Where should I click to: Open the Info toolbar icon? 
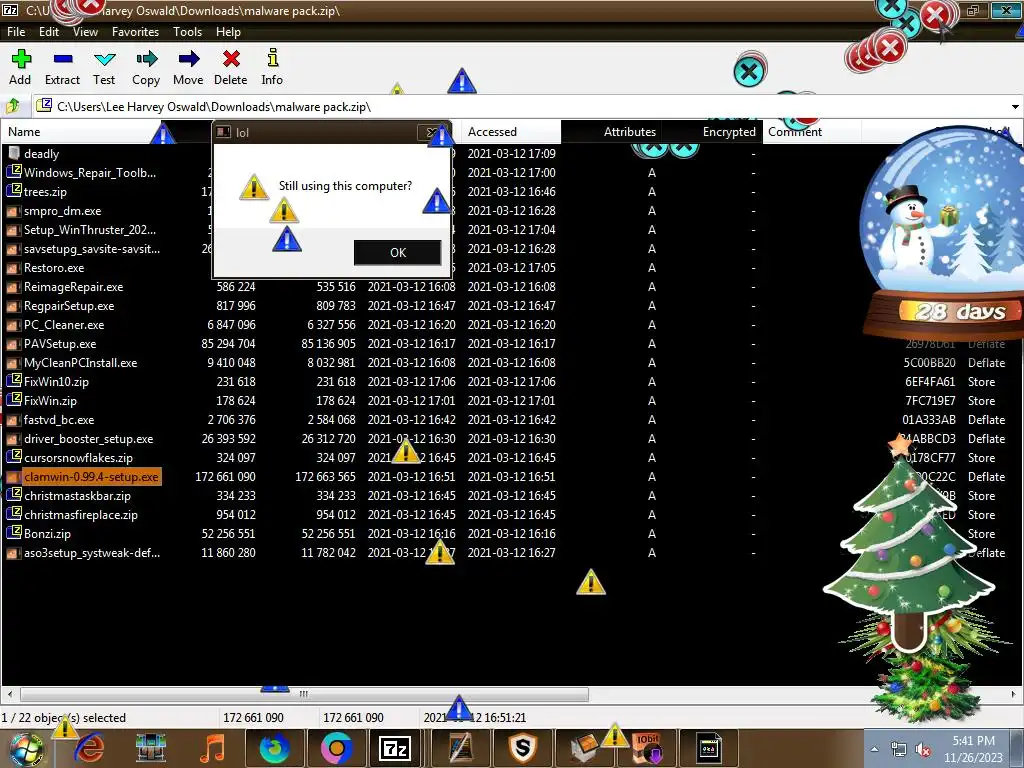(272, 67)
